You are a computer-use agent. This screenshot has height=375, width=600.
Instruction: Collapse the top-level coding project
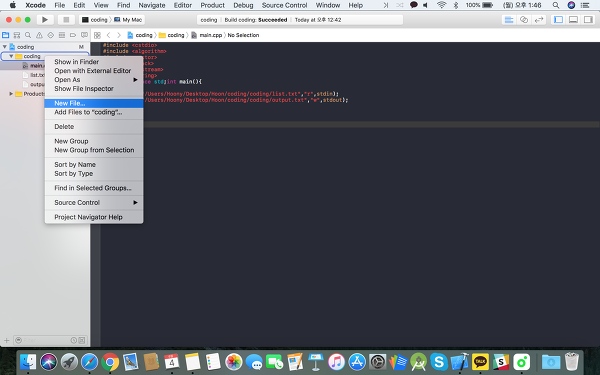(5, 47)
